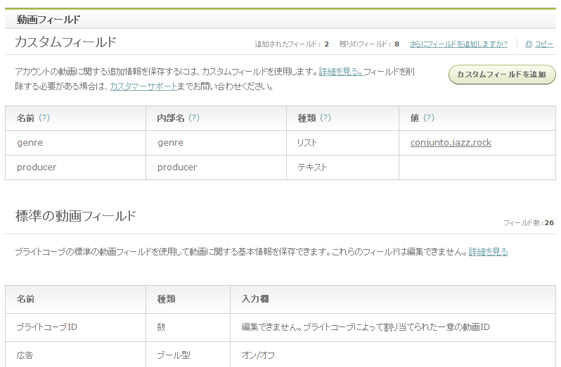Click the ブライトコーブID row name
Screen dimensions: 561x367
[47, 327]
